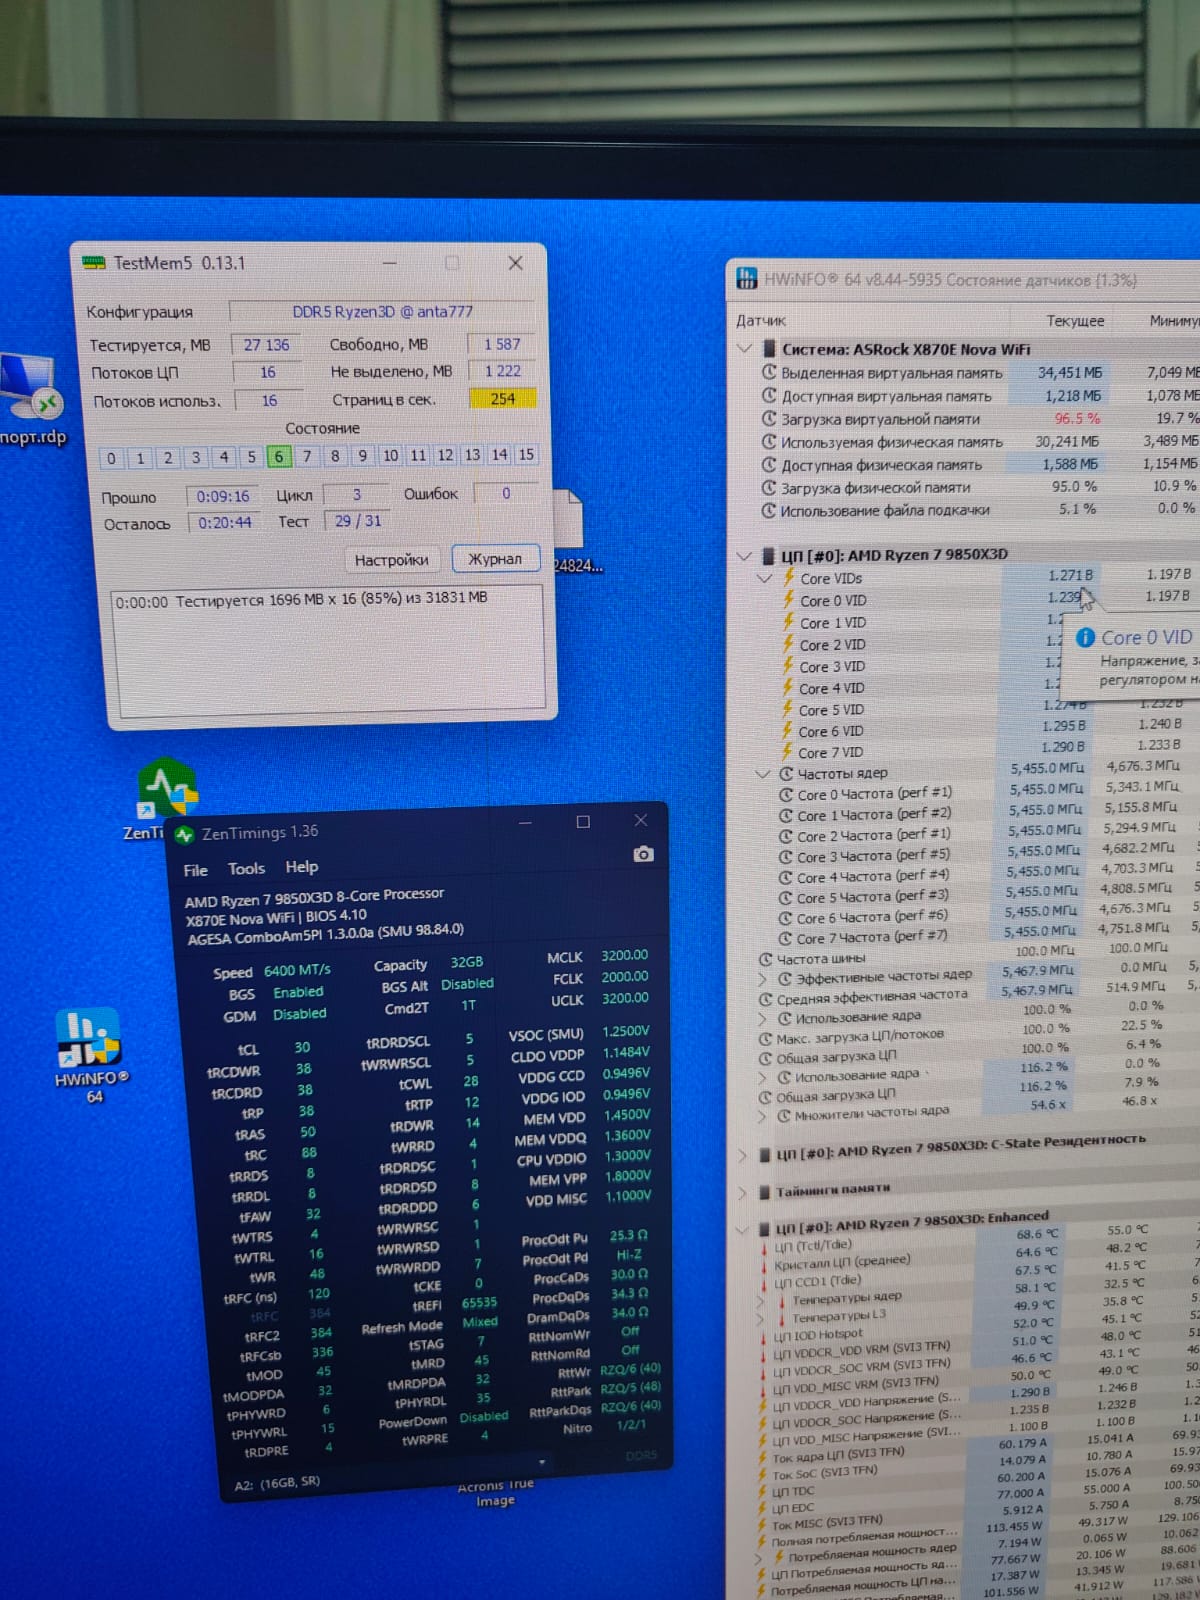Click the Speed value 6400 MT/s
The height and width of the screenshot is (1600, 1200).
pos(297,970)
